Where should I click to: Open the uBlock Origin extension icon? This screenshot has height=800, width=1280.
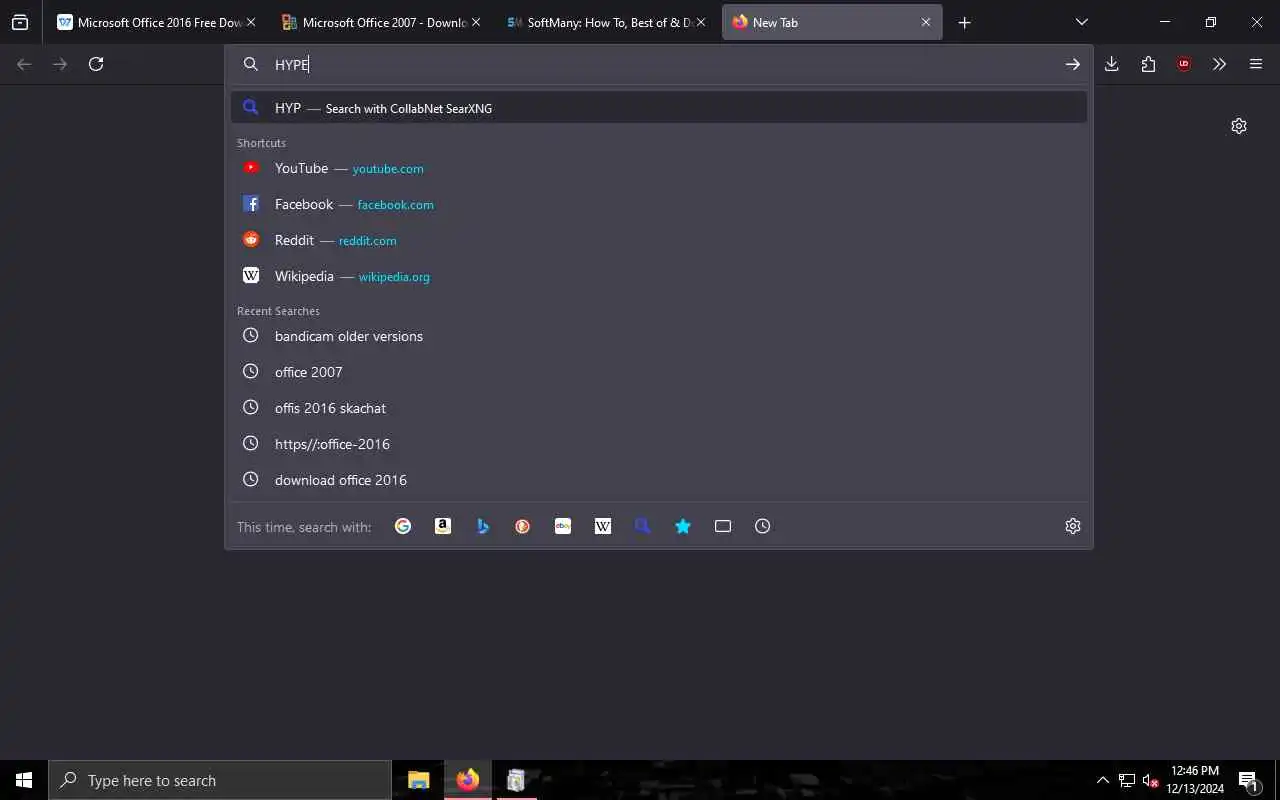[x=1184, y=64]
